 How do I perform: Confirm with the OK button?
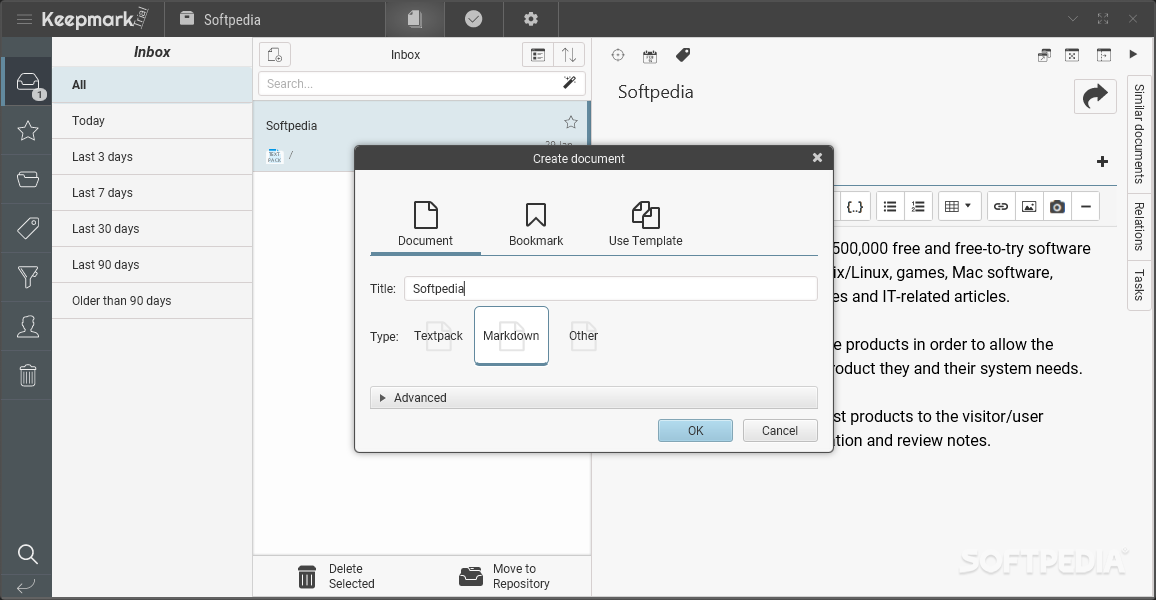pos(695,430)
